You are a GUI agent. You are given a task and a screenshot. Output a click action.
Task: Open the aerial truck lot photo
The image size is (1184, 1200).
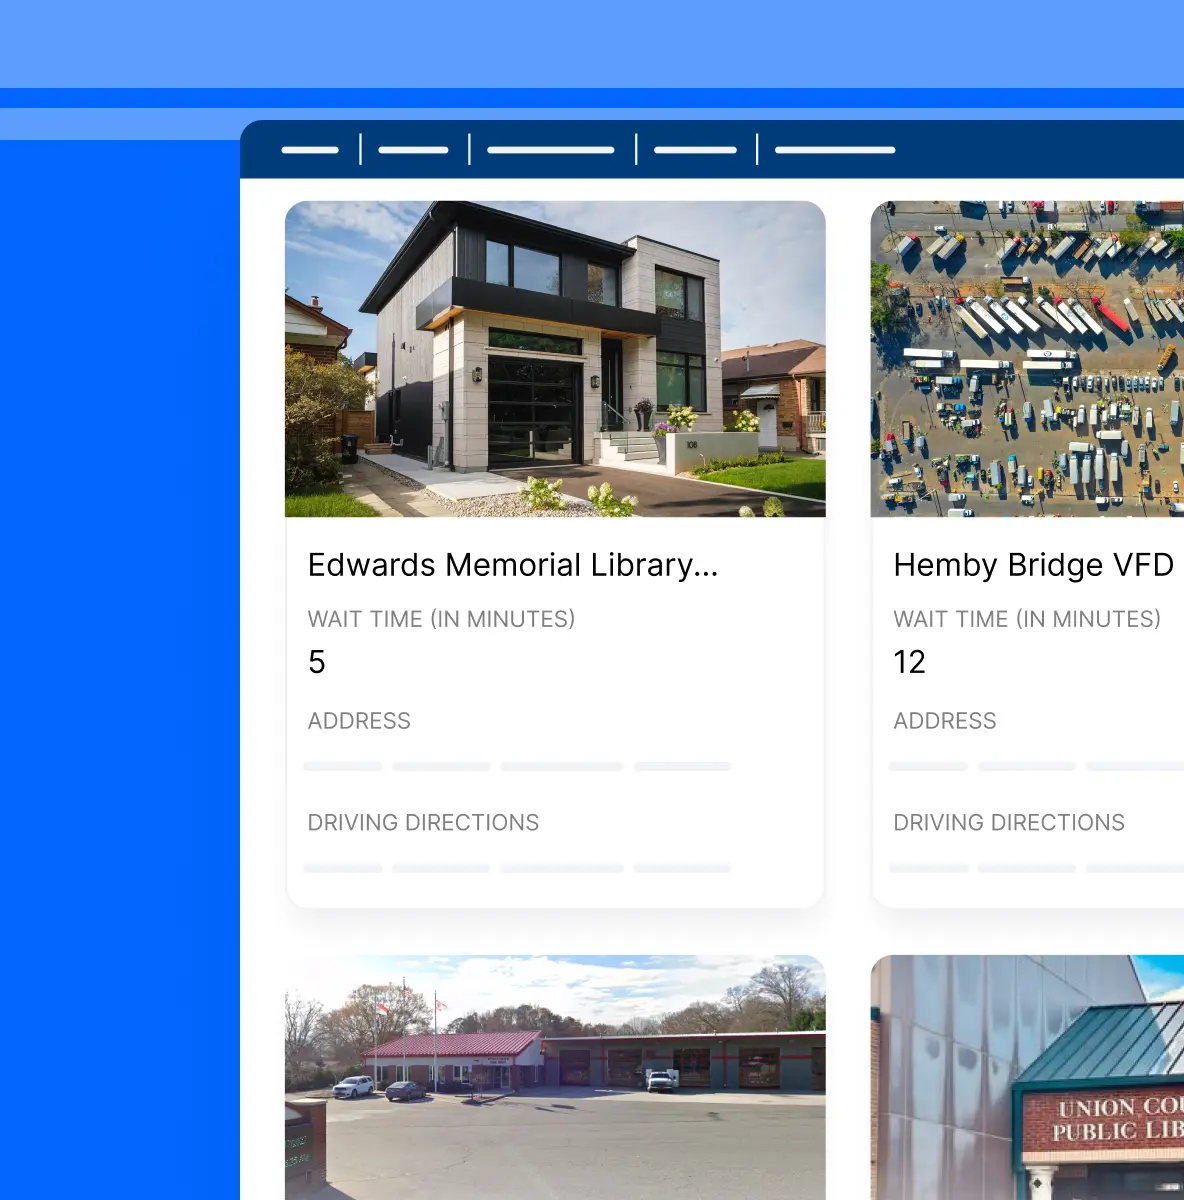point(1027,359)
